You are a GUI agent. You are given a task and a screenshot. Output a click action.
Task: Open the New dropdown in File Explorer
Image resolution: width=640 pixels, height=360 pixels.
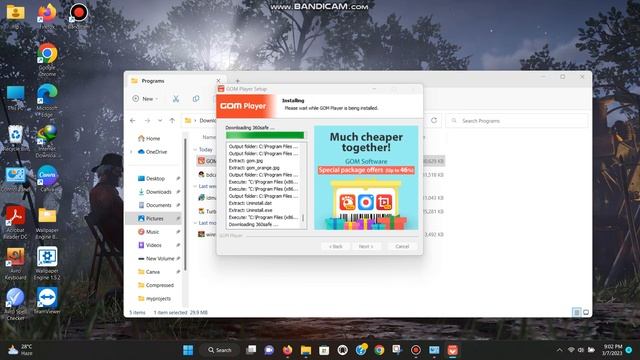coord(145,99)
